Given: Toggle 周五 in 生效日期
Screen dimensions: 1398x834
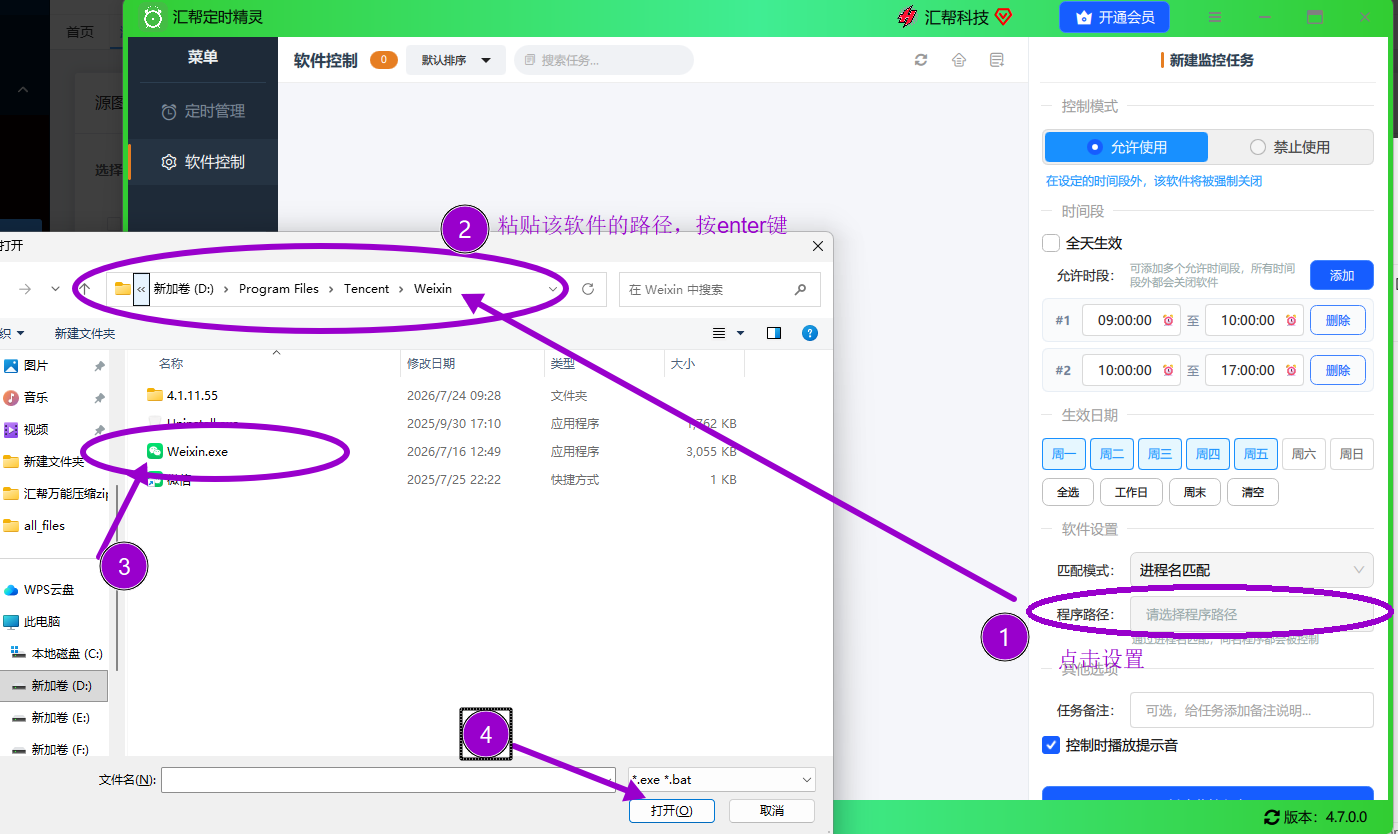Looking at the screenshot, I should 1256,454.
